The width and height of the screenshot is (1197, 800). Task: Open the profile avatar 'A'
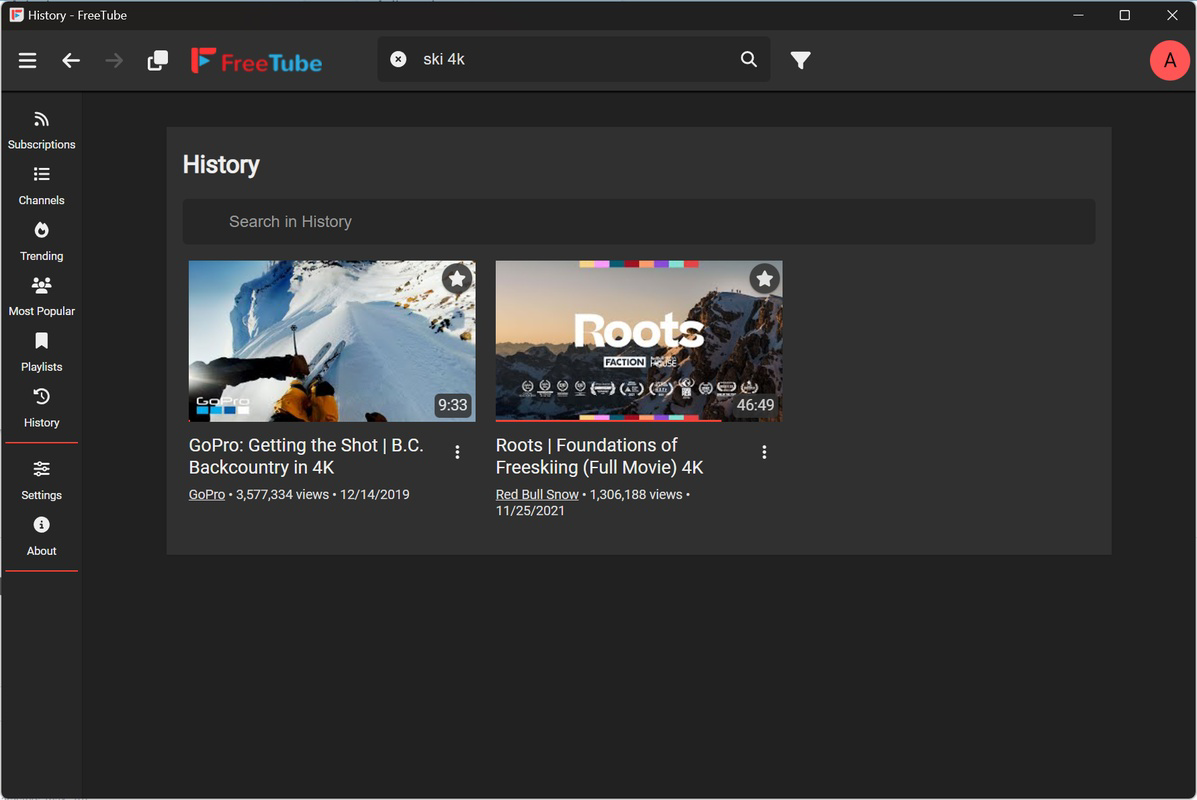[1170, 60]
